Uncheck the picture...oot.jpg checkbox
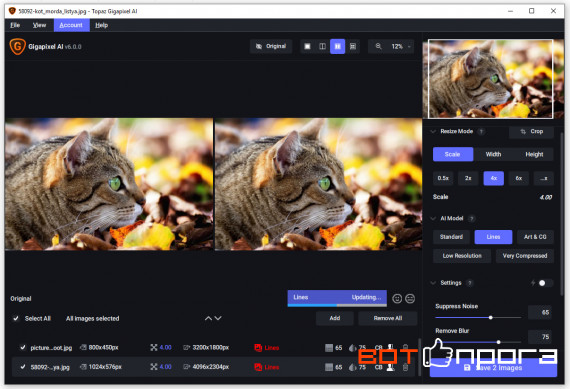Viewport: 570px width, 389px height. (x=23, y=348)
